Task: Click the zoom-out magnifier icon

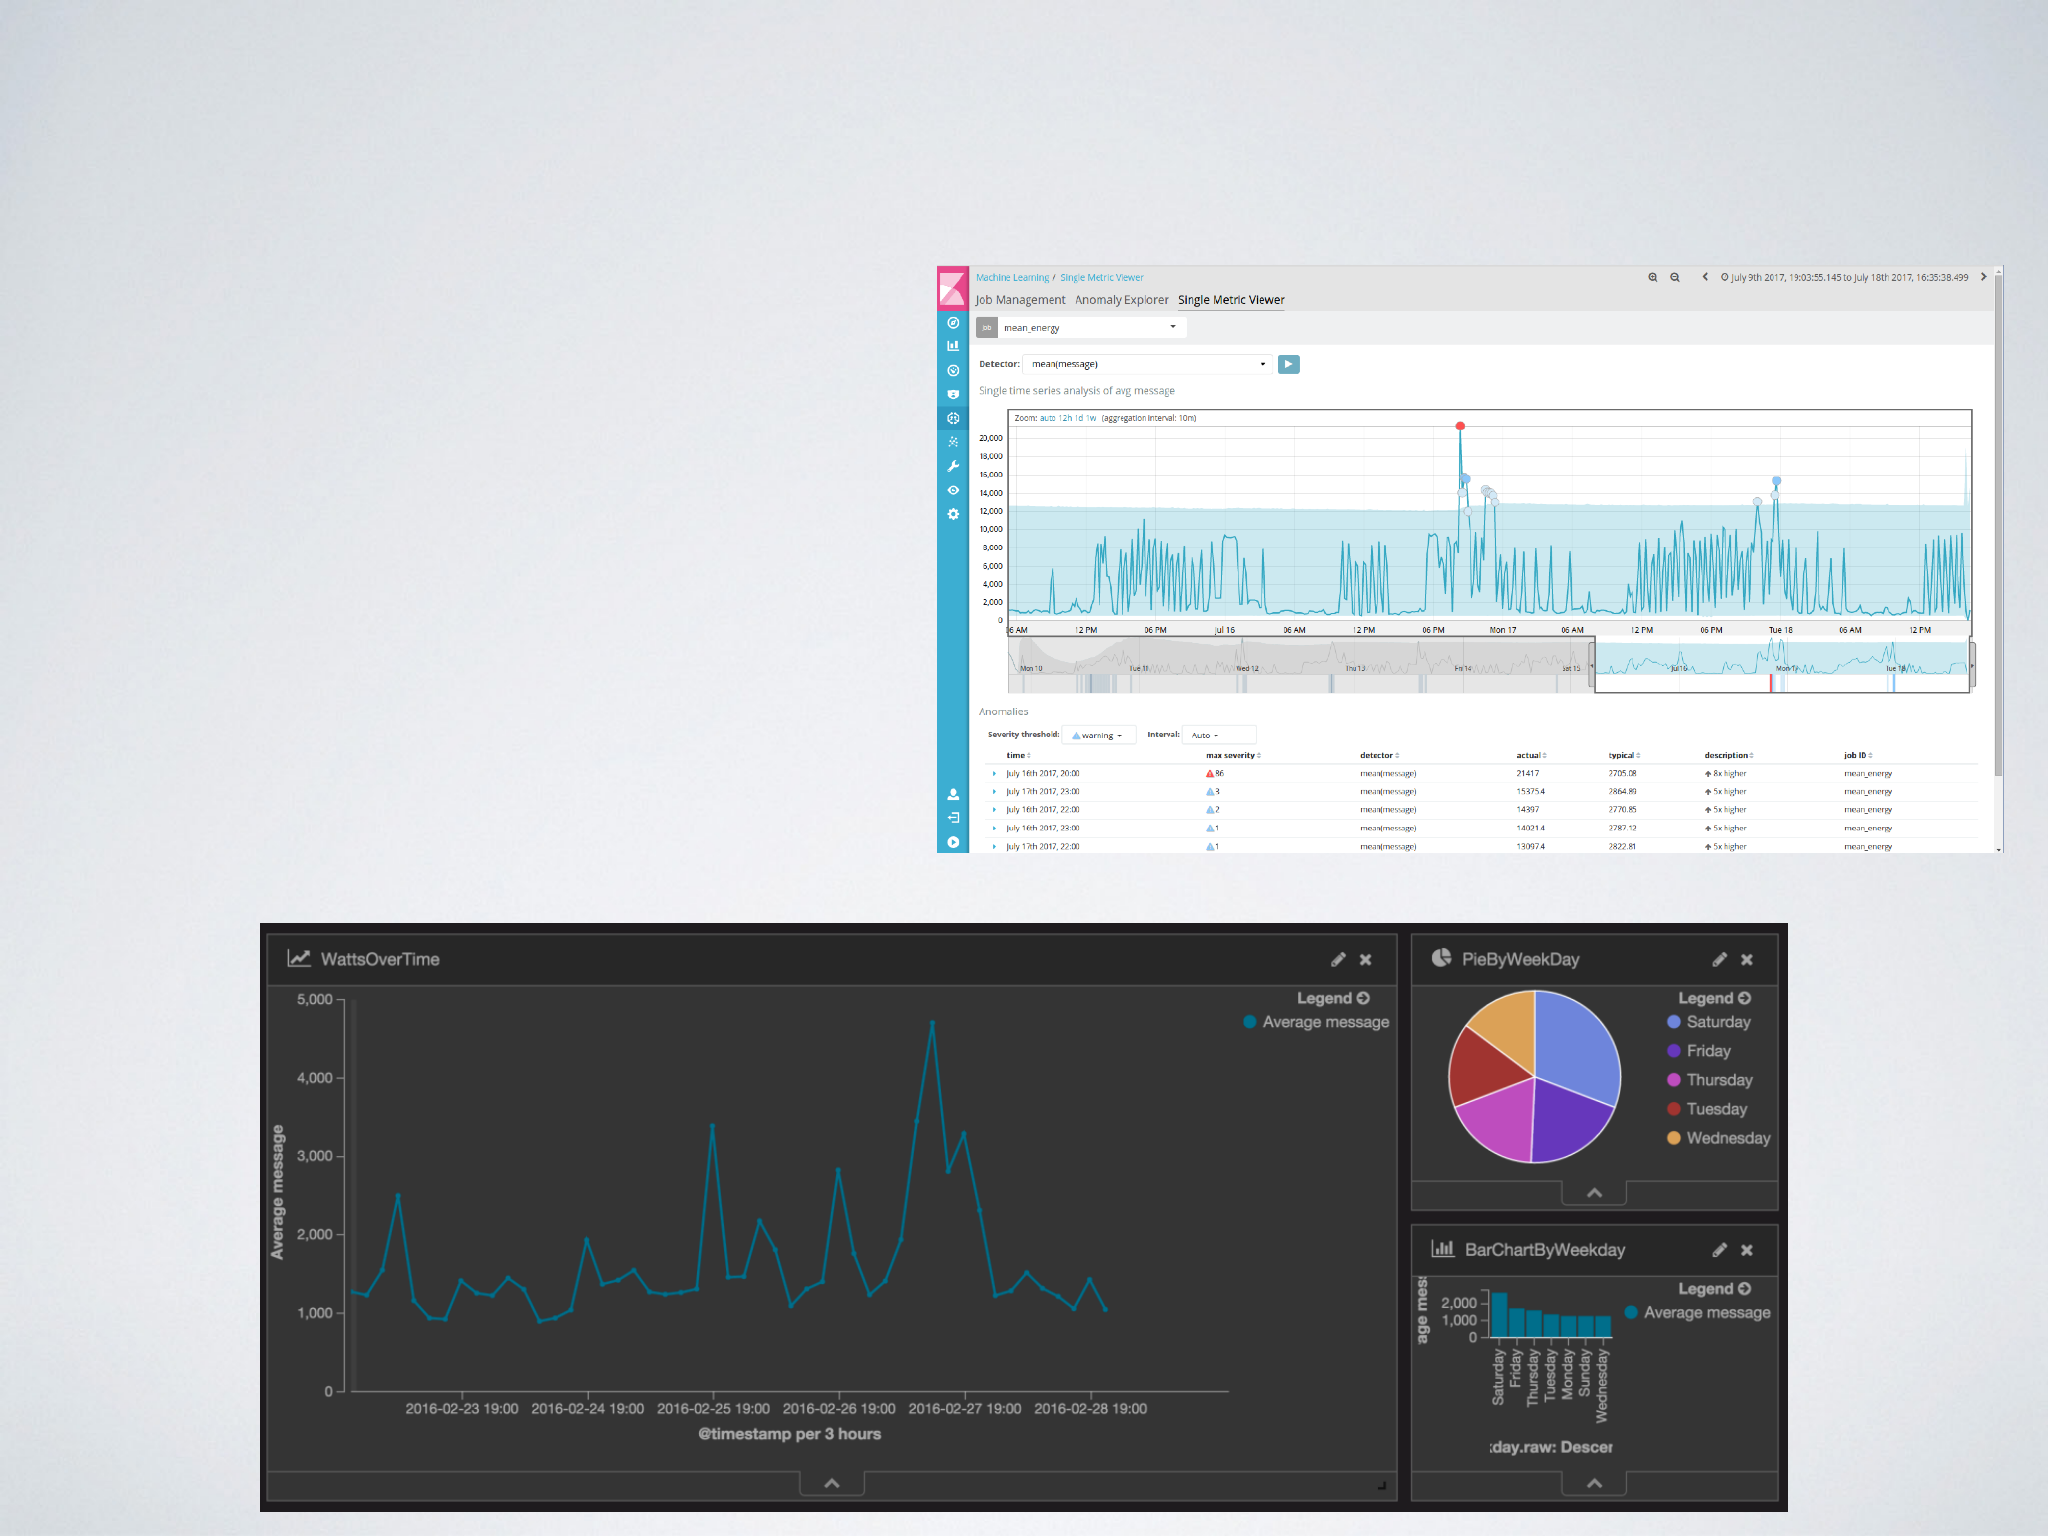Action: pos(1675,278)
